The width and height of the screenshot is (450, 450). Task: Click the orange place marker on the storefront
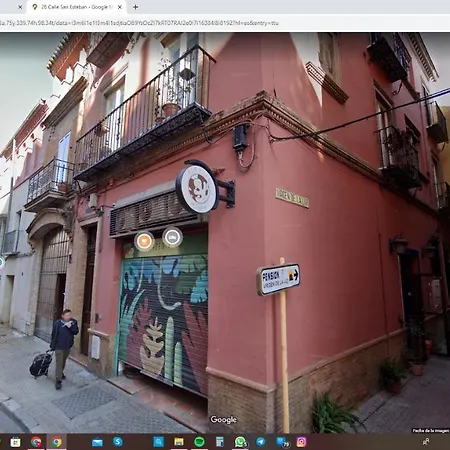(144, 241)
